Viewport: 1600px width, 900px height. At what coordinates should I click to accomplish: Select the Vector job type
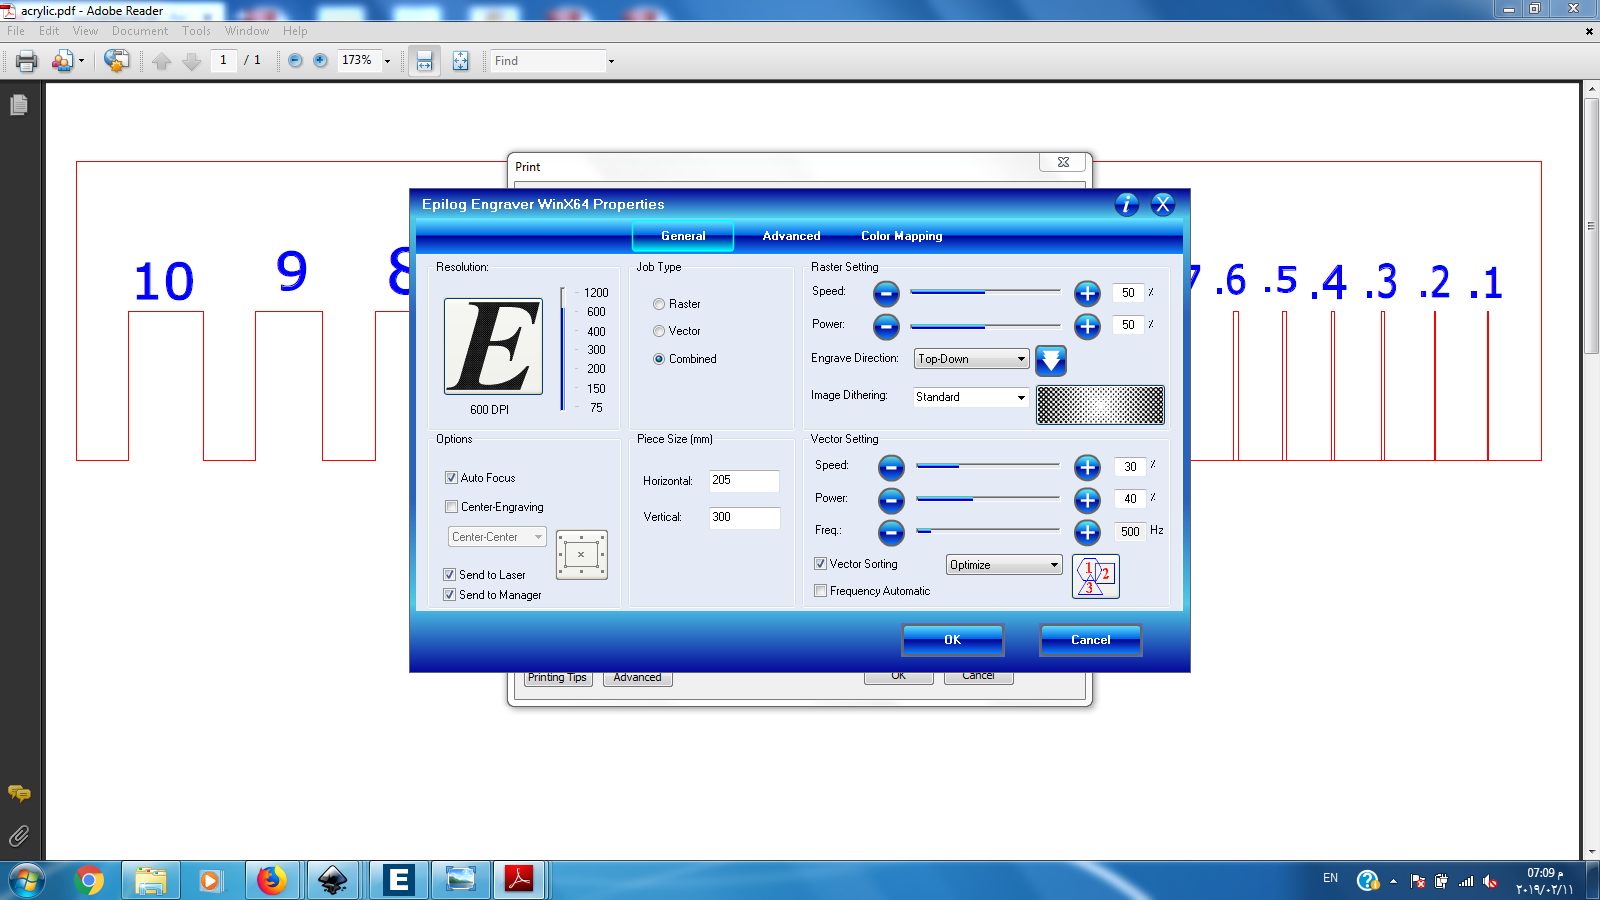pos(659,331)
